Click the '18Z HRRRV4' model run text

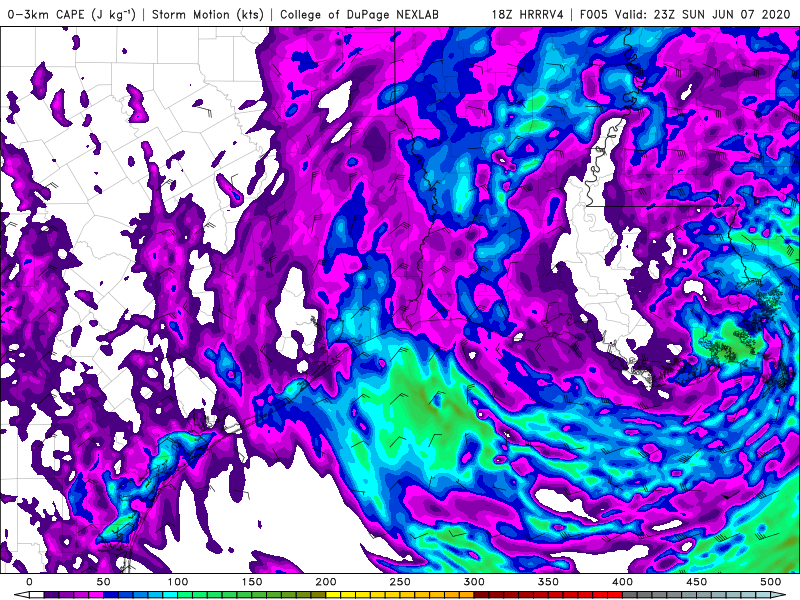pyautogui.click(x=528, y=14)
